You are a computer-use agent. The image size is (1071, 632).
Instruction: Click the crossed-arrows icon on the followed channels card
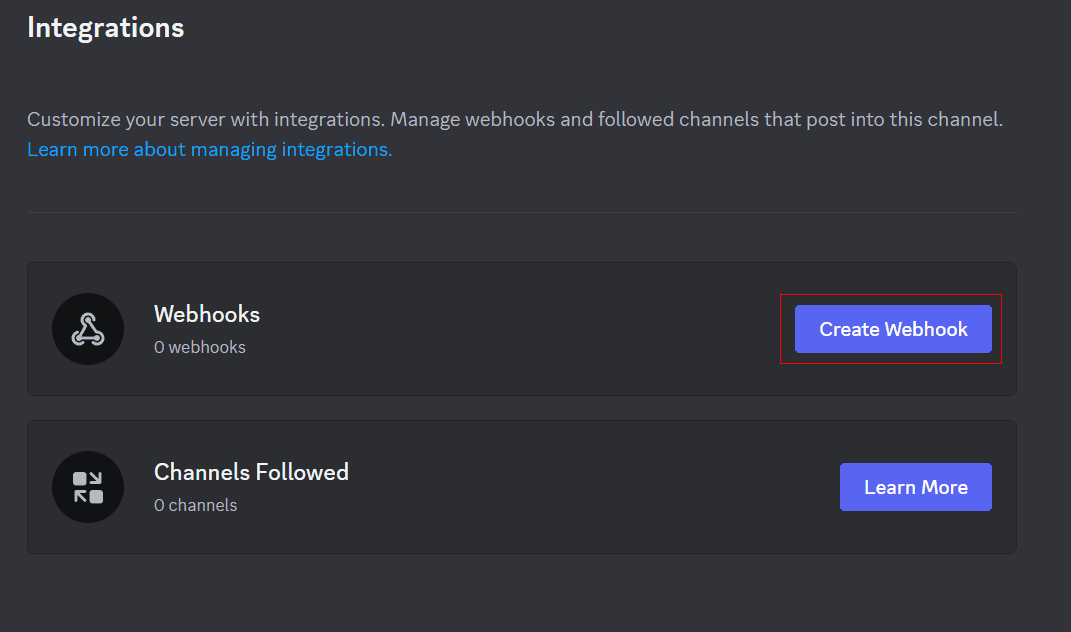click(88, 487)
